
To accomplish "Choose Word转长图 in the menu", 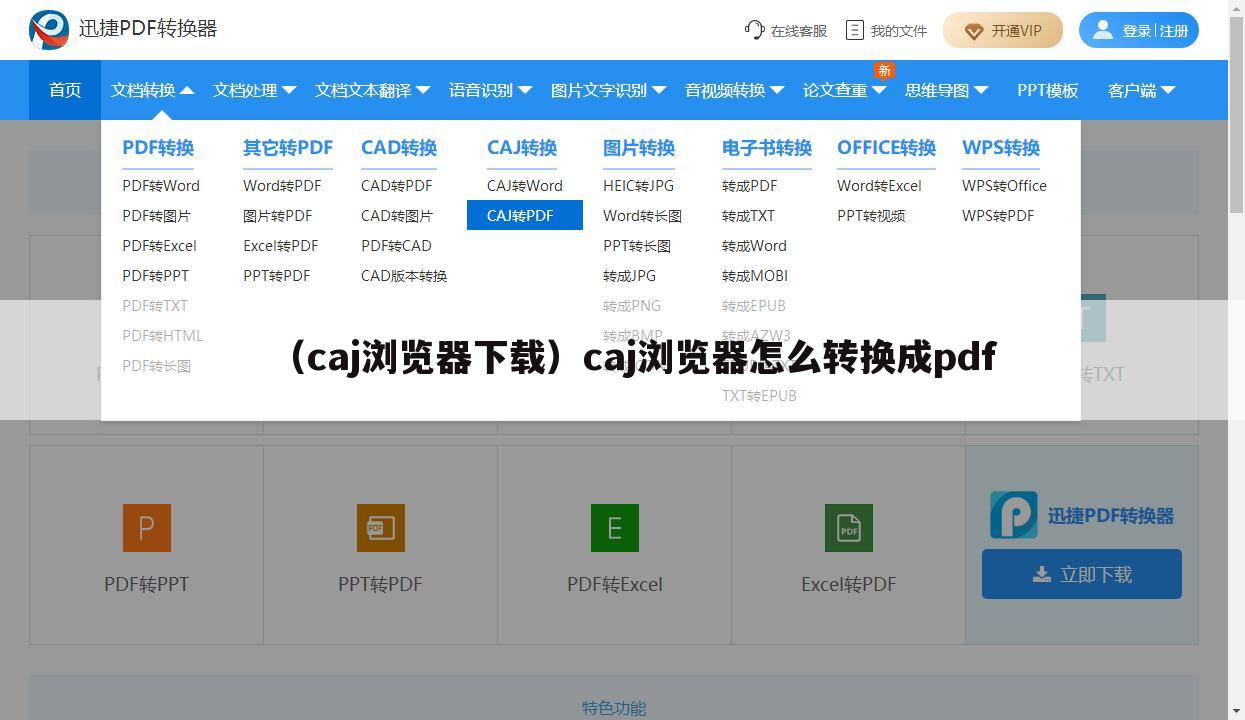I will [642, 215].
